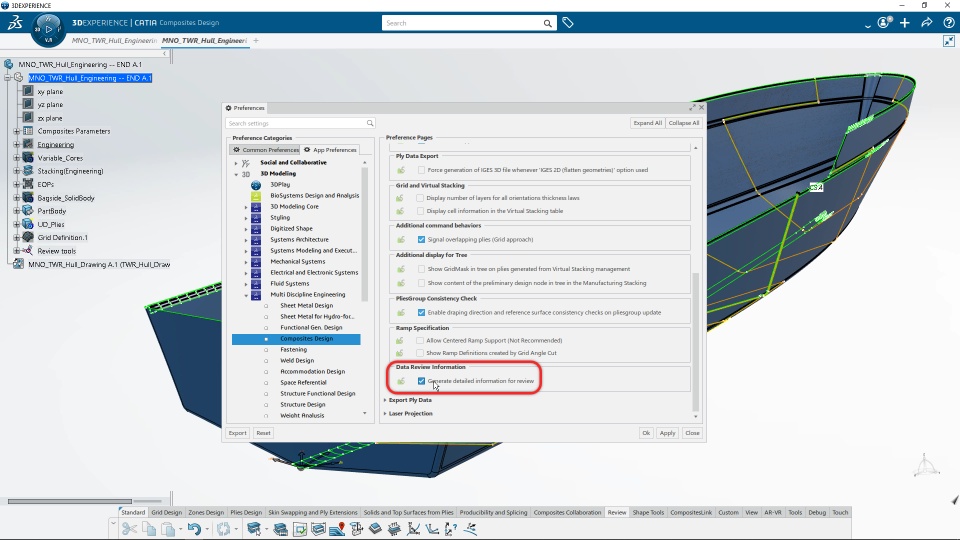
Task: Click the lock icon beside Signal overlapping plies
Action: 400,239
